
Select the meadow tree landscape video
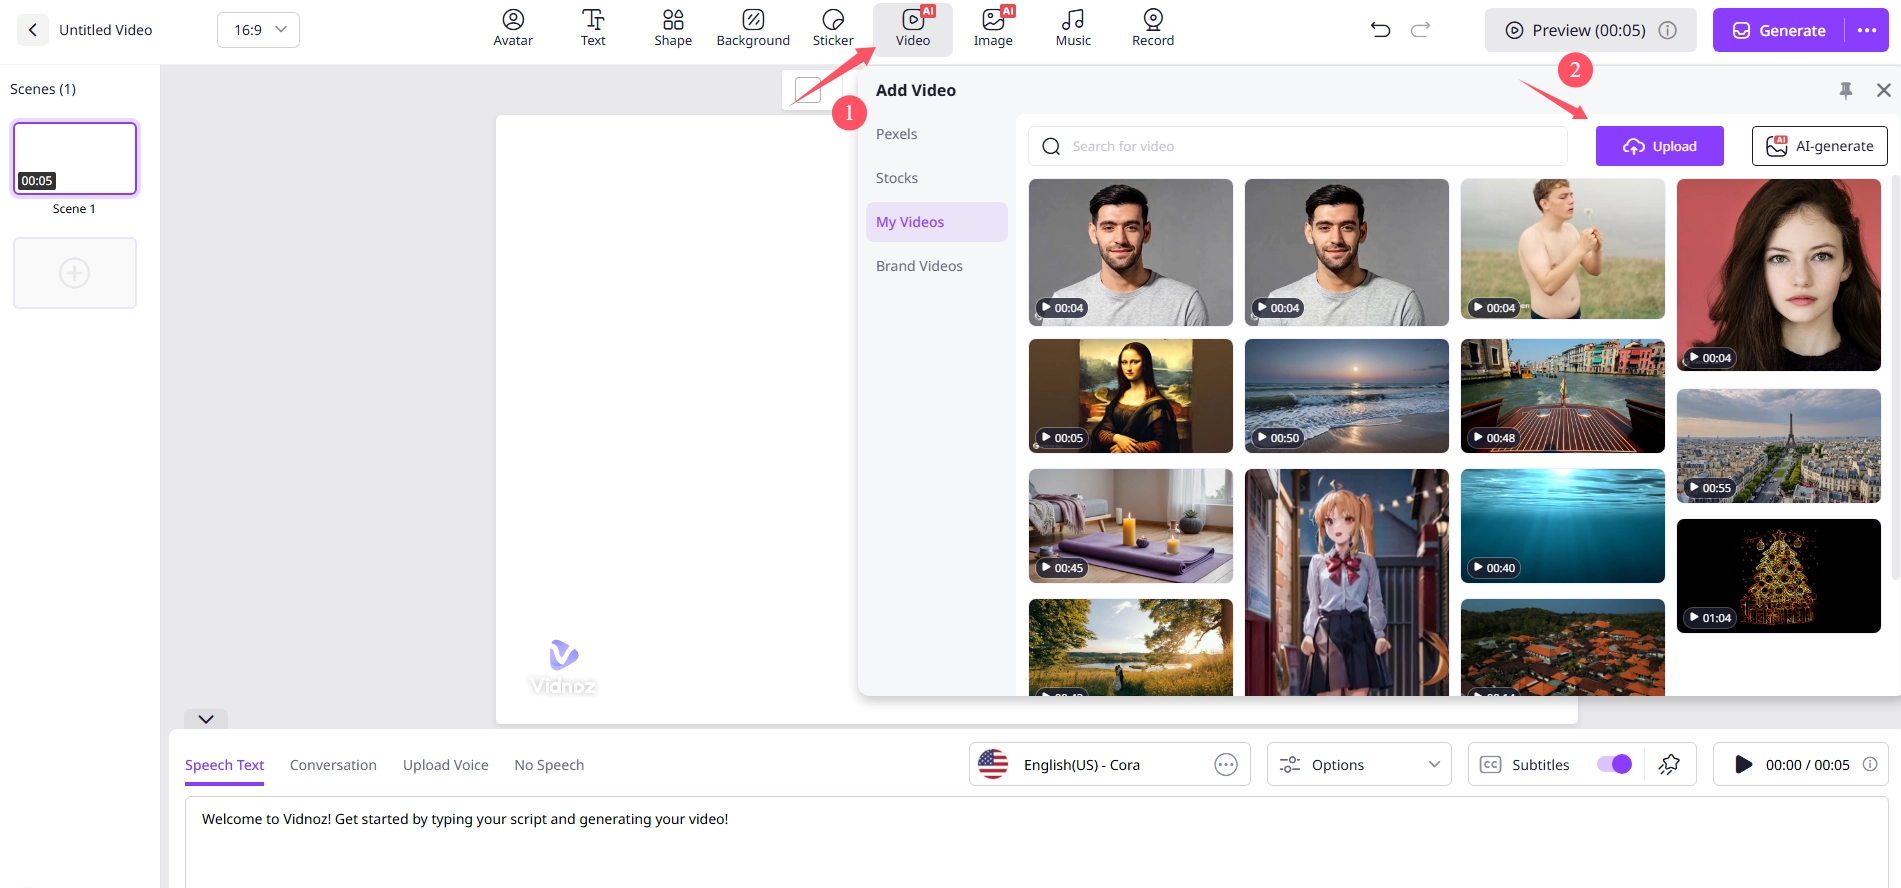tap(1131, 647)
